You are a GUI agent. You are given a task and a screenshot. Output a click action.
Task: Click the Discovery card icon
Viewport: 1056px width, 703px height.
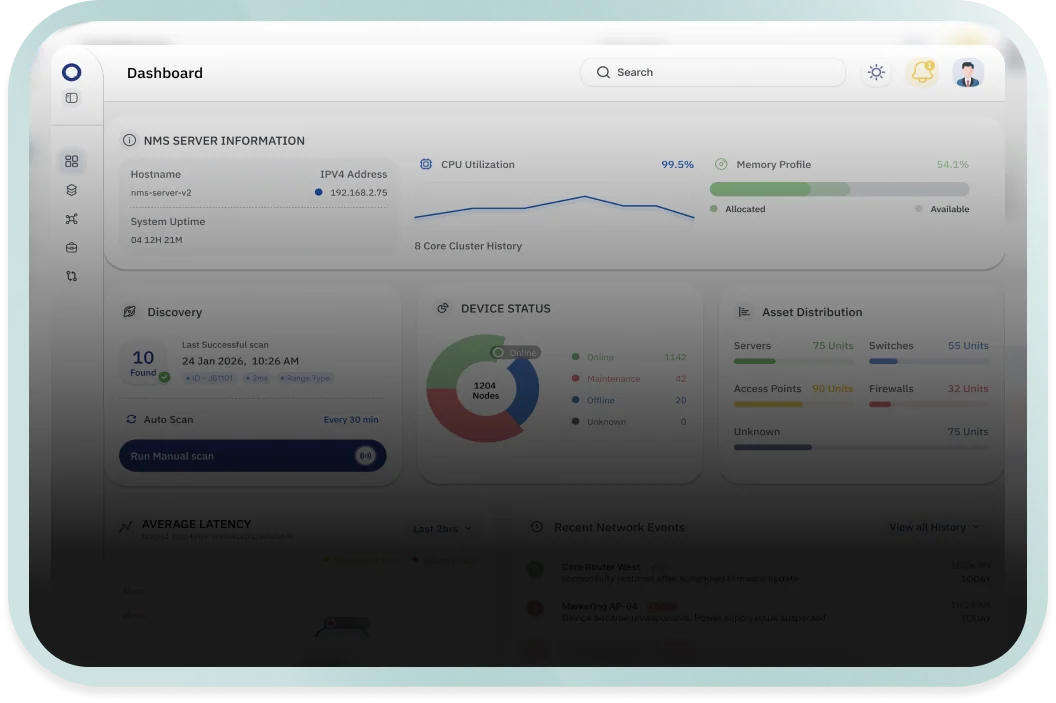[x=129, y=312]
